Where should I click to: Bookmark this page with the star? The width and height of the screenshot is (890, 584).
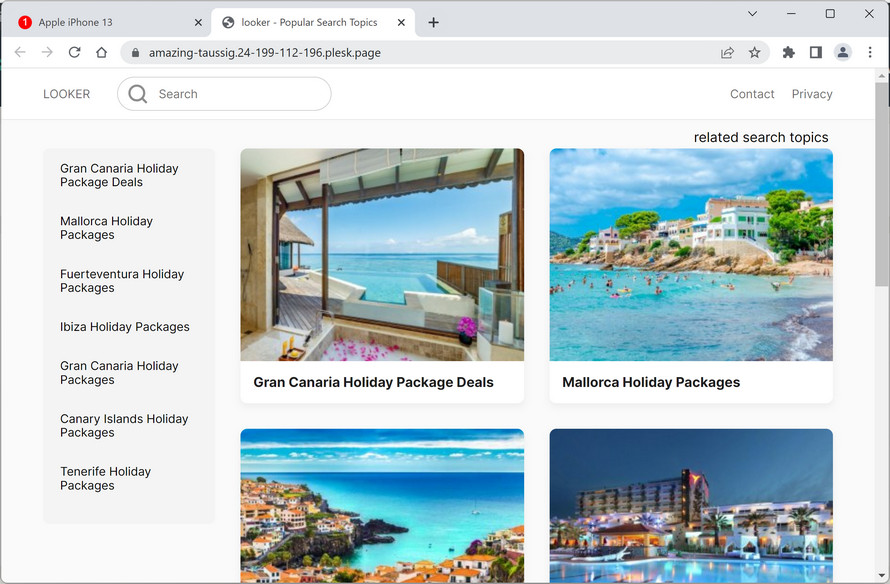(x=754, y=53)
